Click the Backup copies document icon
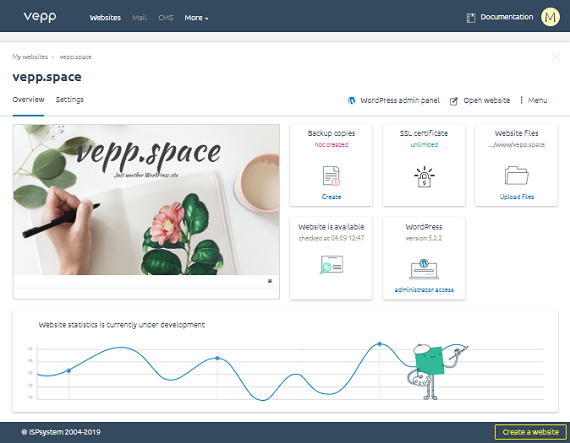The image size is (570, 443). point(331,176)
